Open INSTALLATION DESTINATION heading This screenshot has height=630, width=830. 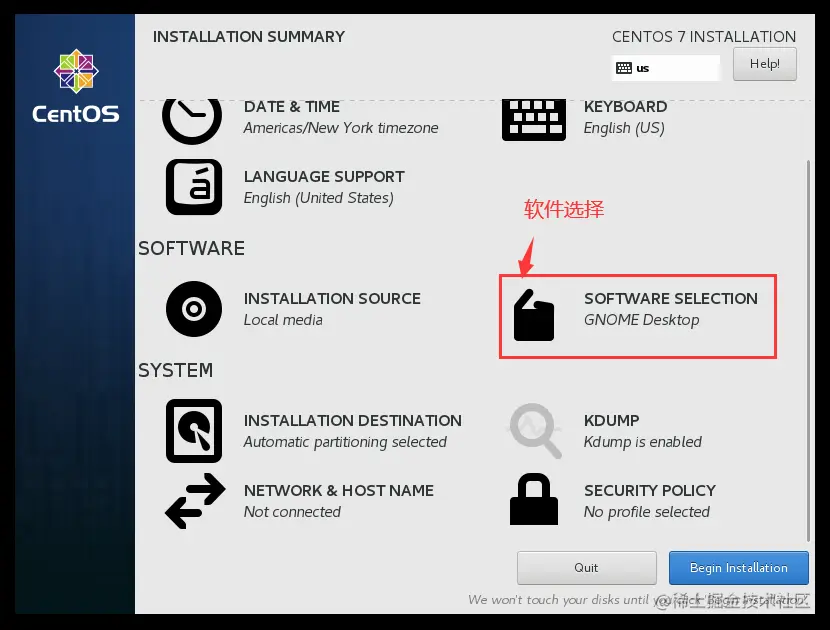353,420
